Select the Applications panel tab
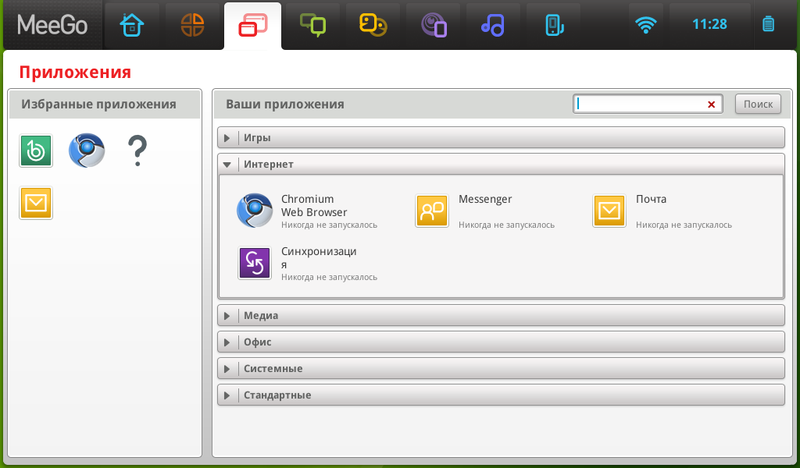800x468 pixels. [x=253, y=25]
